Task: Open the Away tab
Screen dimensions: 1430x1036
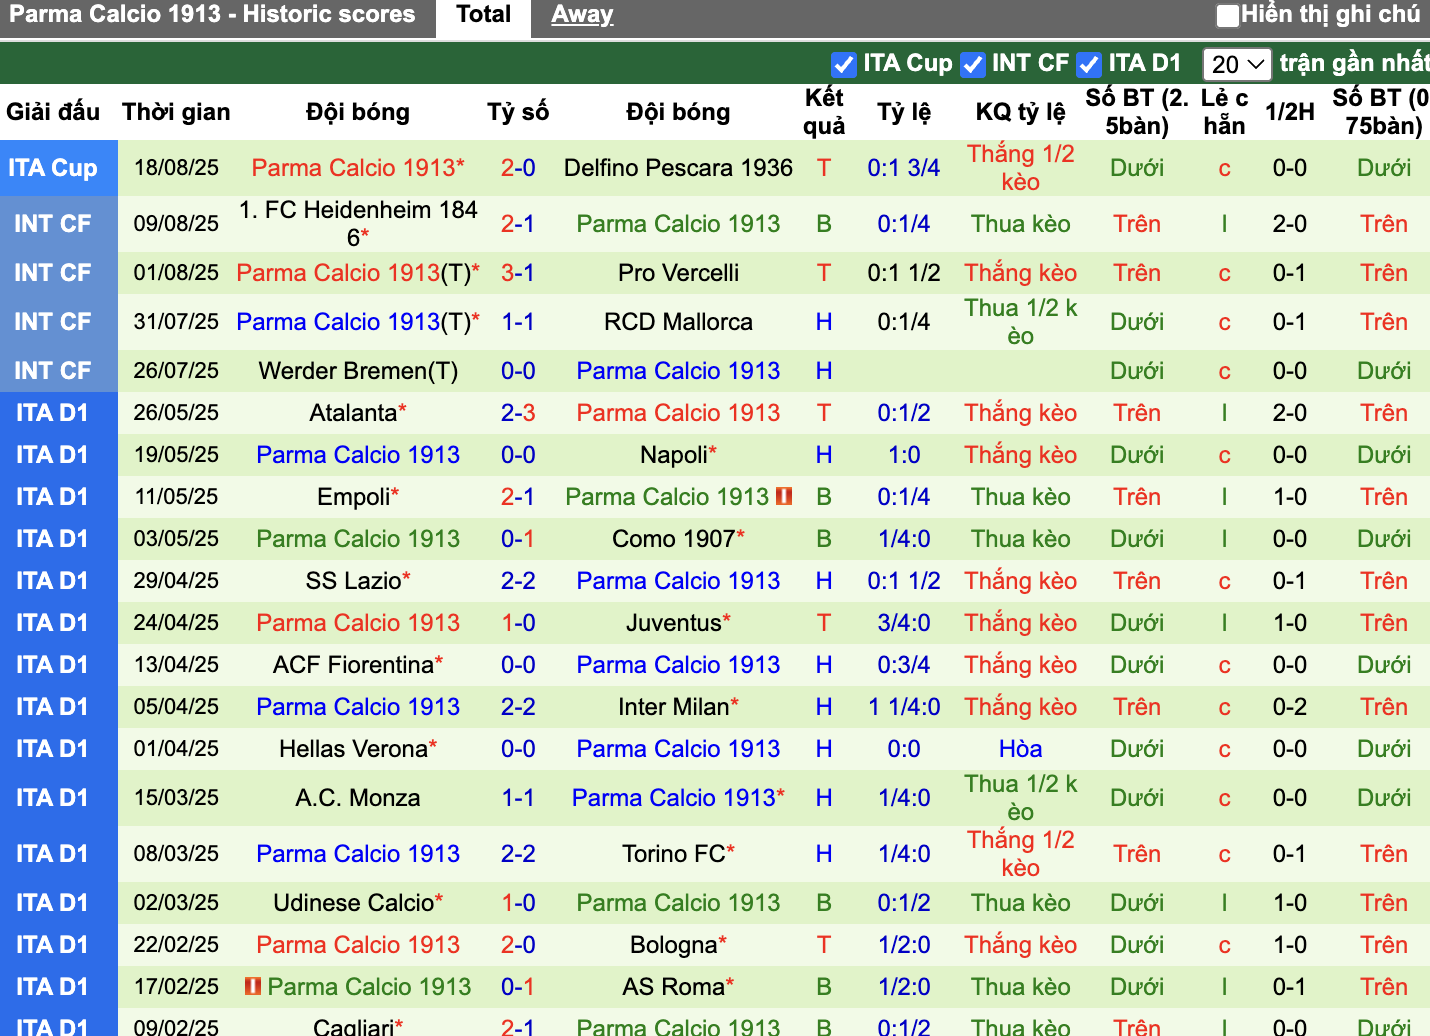Action: click(582, 15)
